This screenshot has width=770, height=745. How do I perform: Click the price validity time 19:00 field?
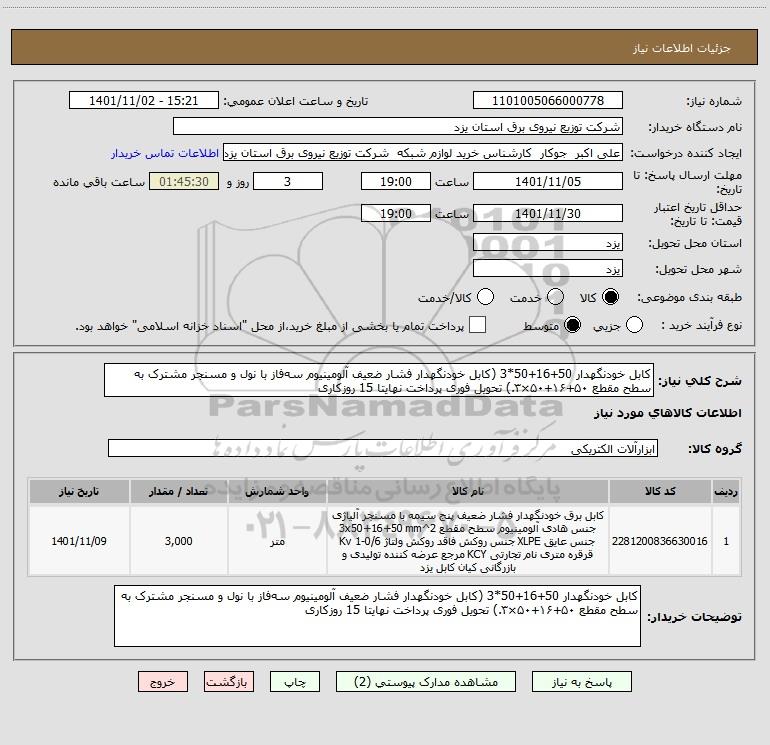coord(396,214)
